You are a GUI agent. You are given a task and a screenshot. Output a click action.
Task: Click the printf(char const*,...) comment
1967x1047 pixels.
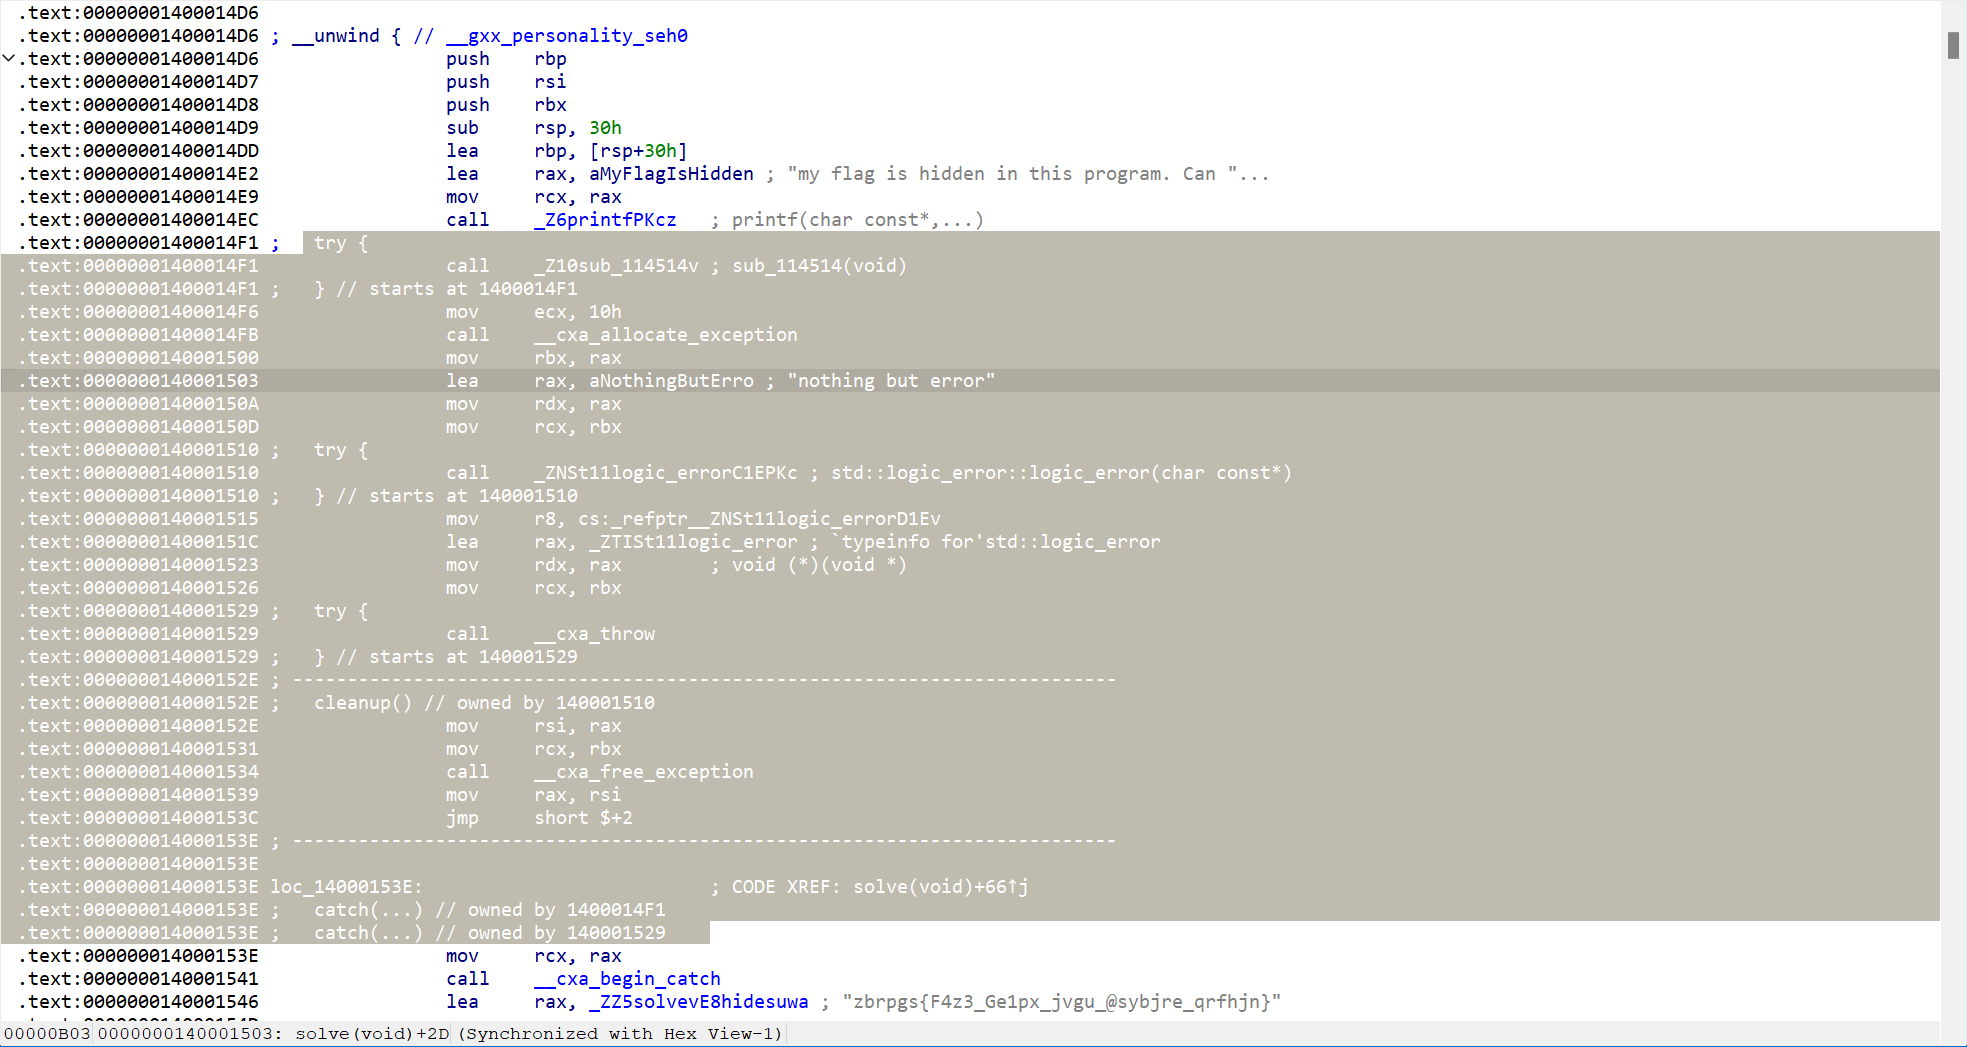[x=858, y=220]
